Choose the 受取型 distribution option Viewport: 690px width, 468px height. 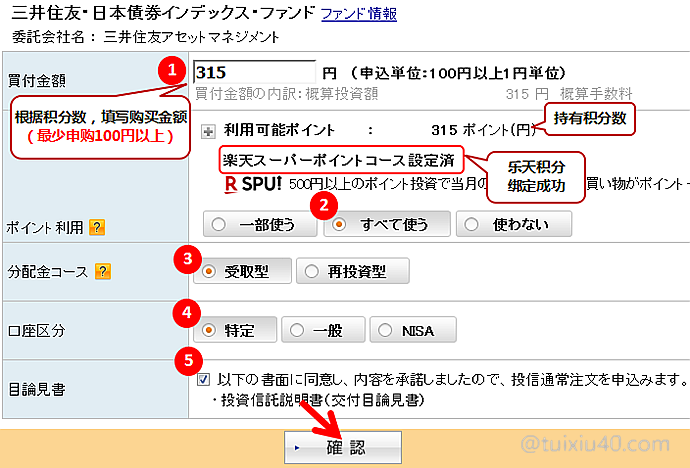point(242,271)
